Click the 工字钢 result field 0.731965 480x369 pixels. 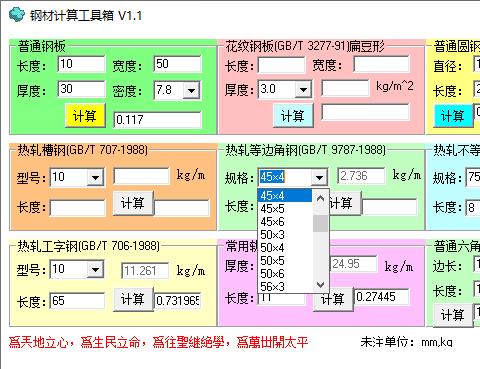177,301
